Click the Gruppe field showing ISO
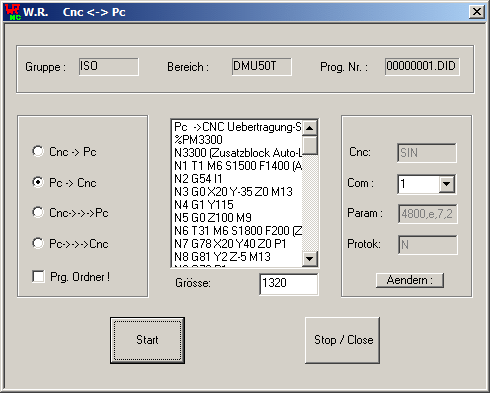Image resolution: width=490 pixels, height=393 pixels. pos(109,67)
